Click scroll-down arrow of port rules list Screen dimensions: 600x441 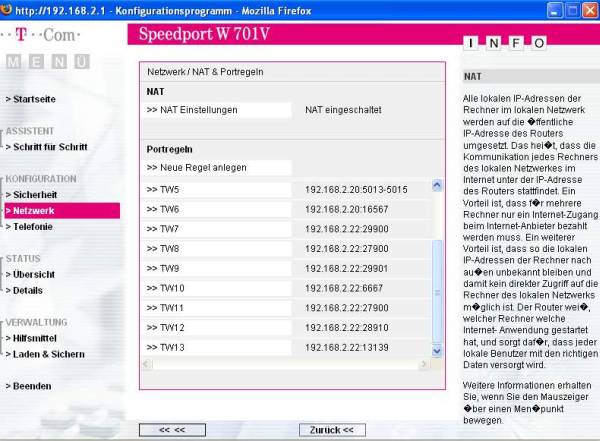click(436, 349)
